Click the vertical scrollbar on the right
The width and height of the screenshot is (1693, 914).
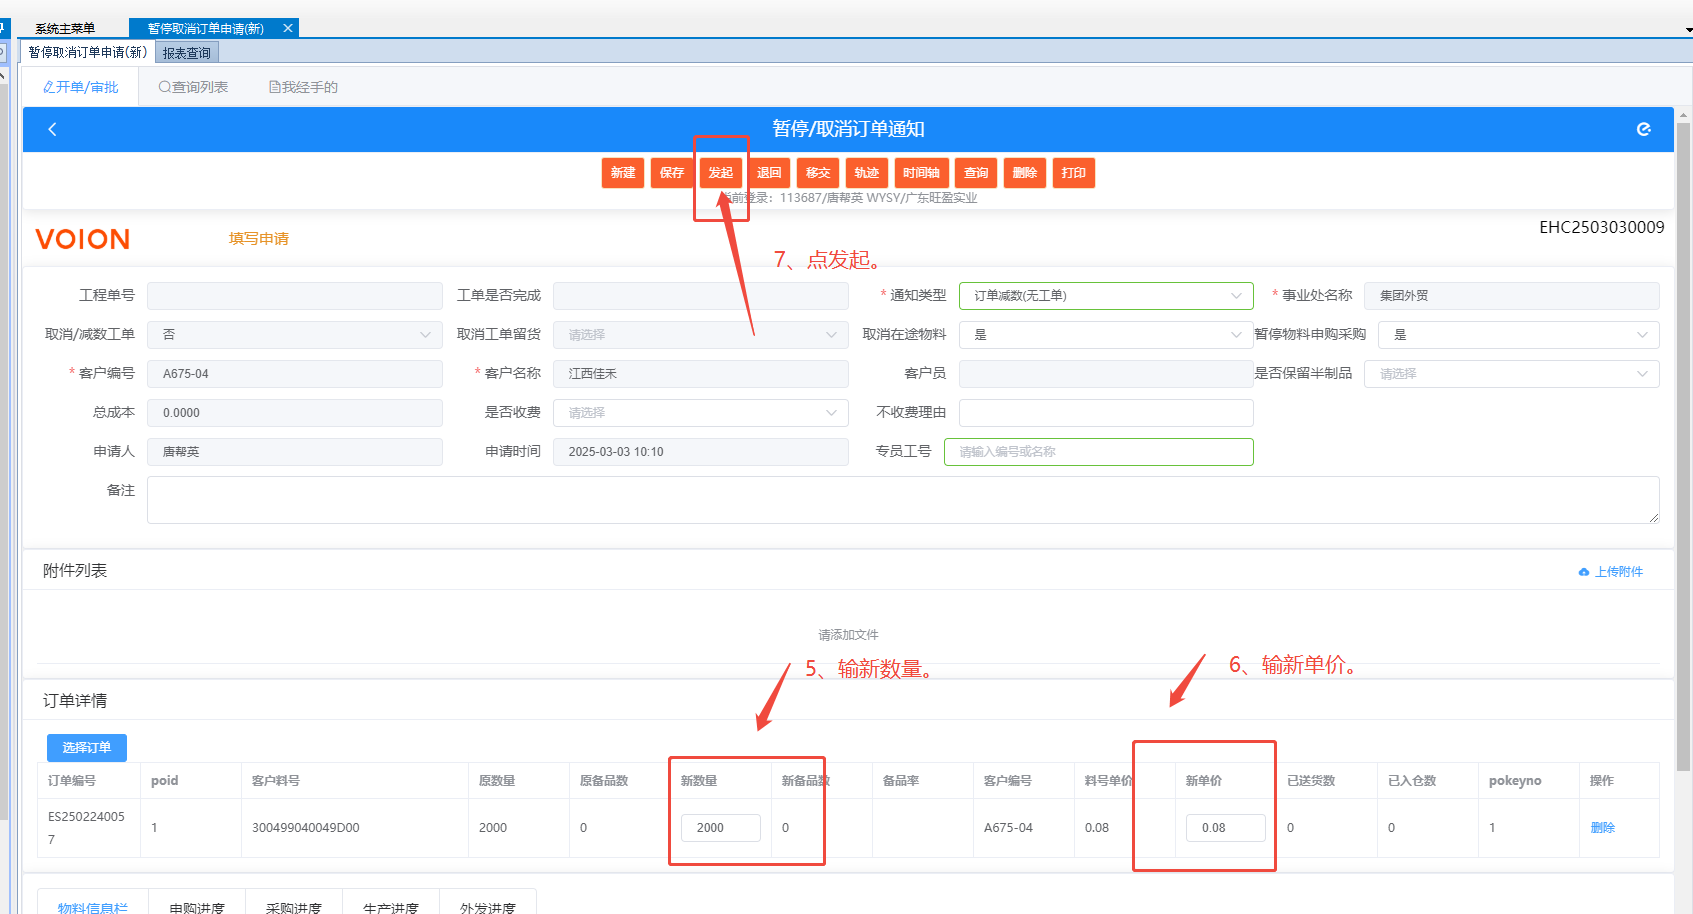tap(1684, 445)
